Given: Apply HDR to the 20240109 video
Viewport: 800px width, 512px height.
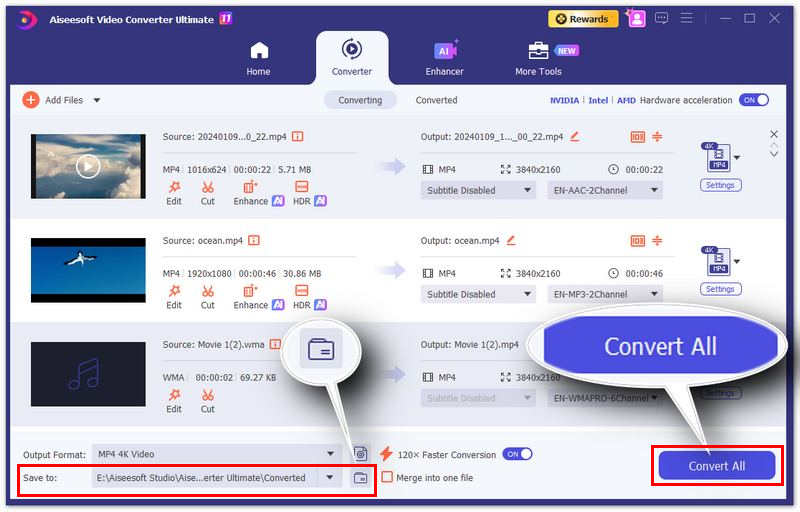Looking at the screenshot, I should 309,193.
